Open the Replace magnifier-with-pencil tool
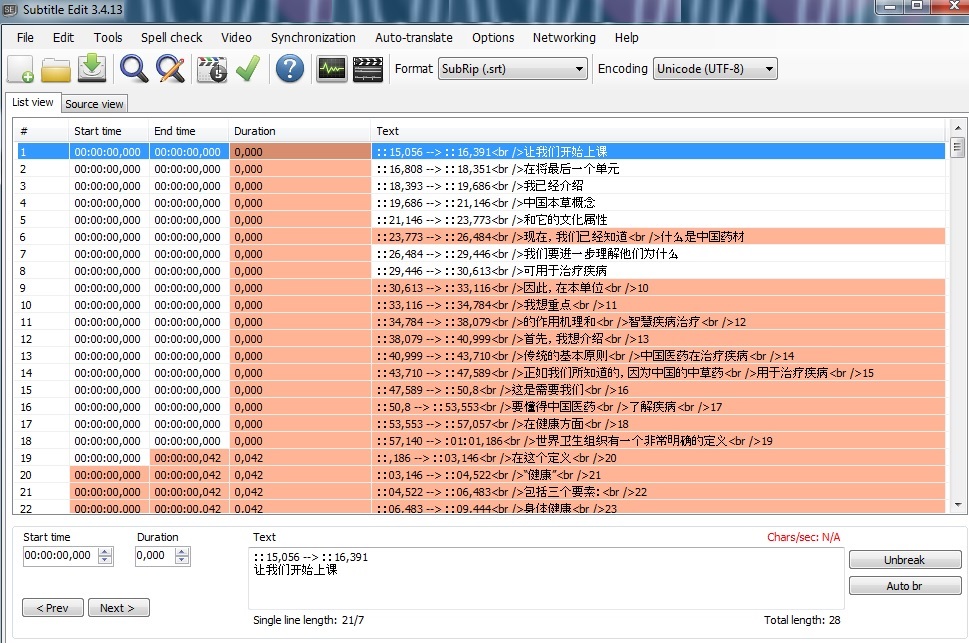 171,68
